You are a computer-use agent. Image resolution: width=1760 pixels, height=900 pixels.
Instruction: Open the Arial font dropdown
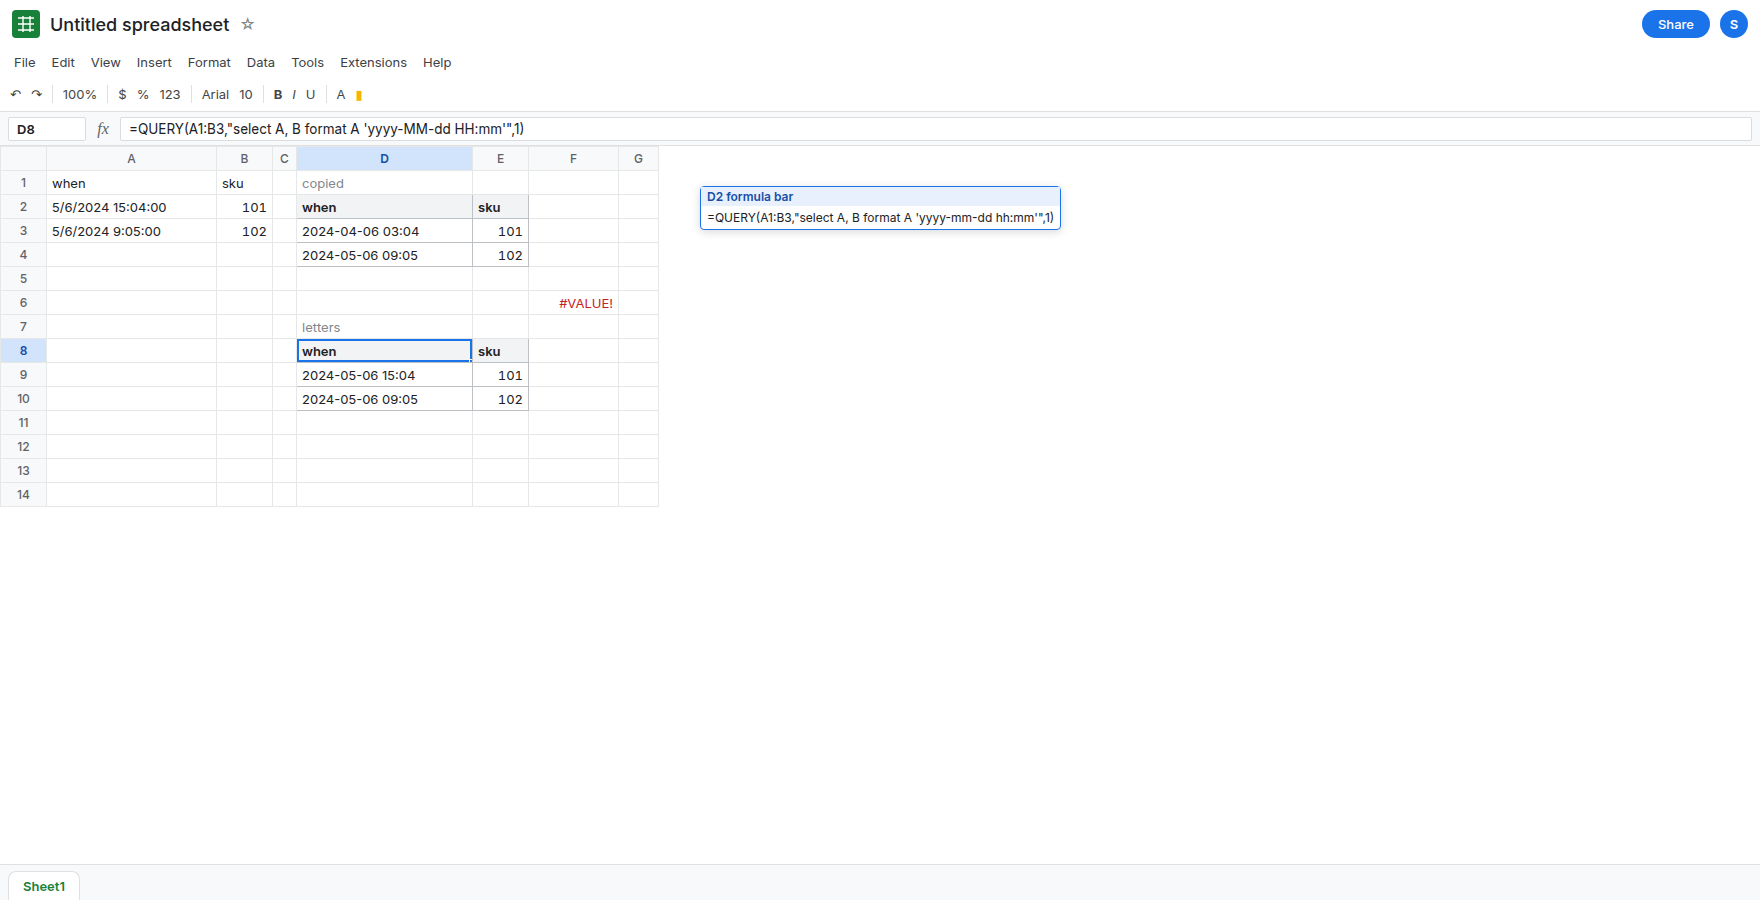tap(215, 94)
